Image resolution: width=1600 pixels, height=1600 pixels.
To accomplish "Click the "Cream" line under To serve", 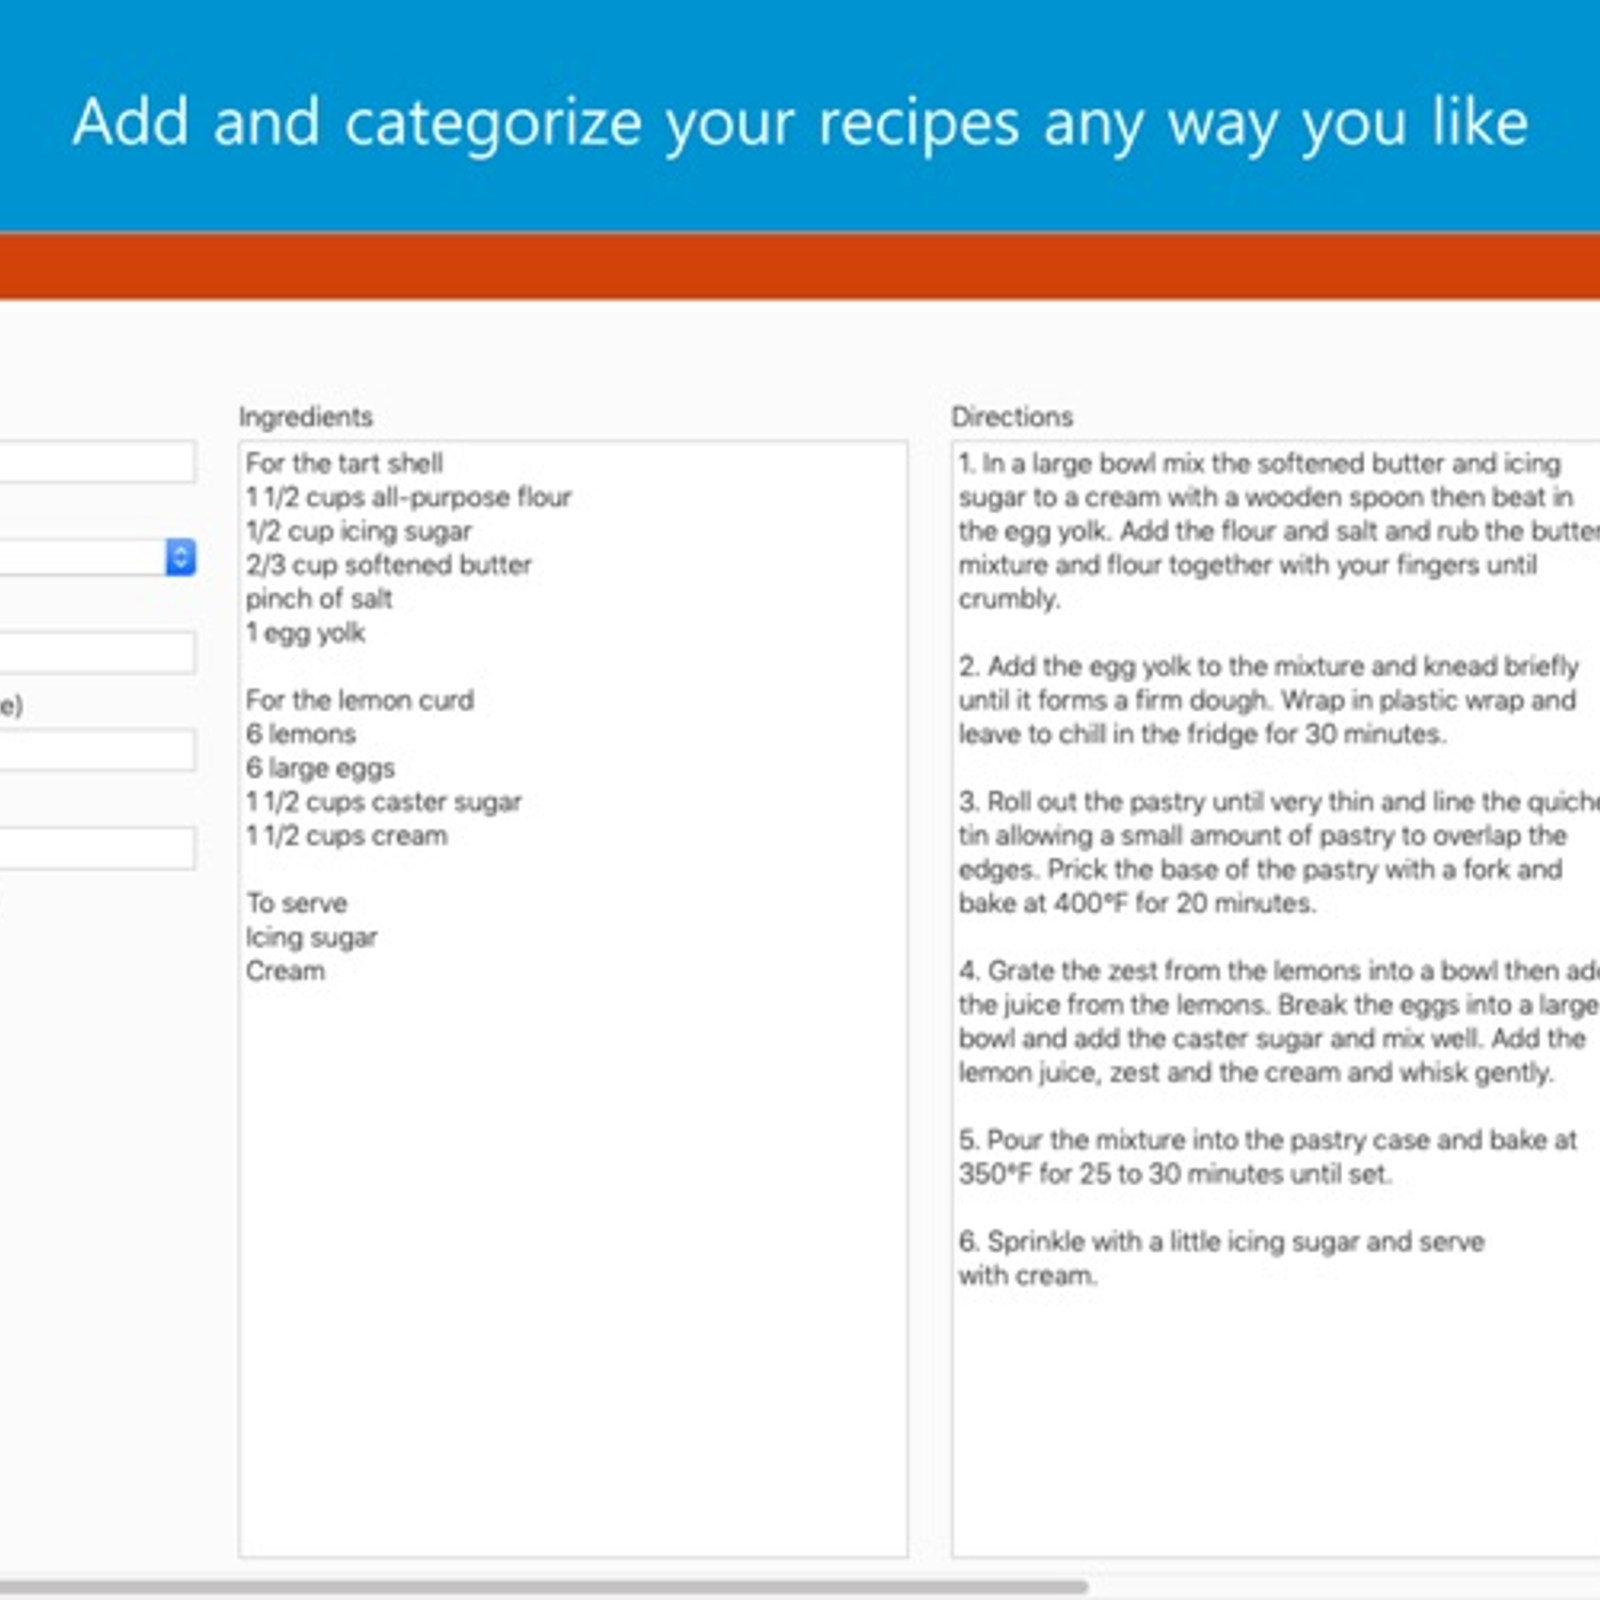I will click(286, 970).
